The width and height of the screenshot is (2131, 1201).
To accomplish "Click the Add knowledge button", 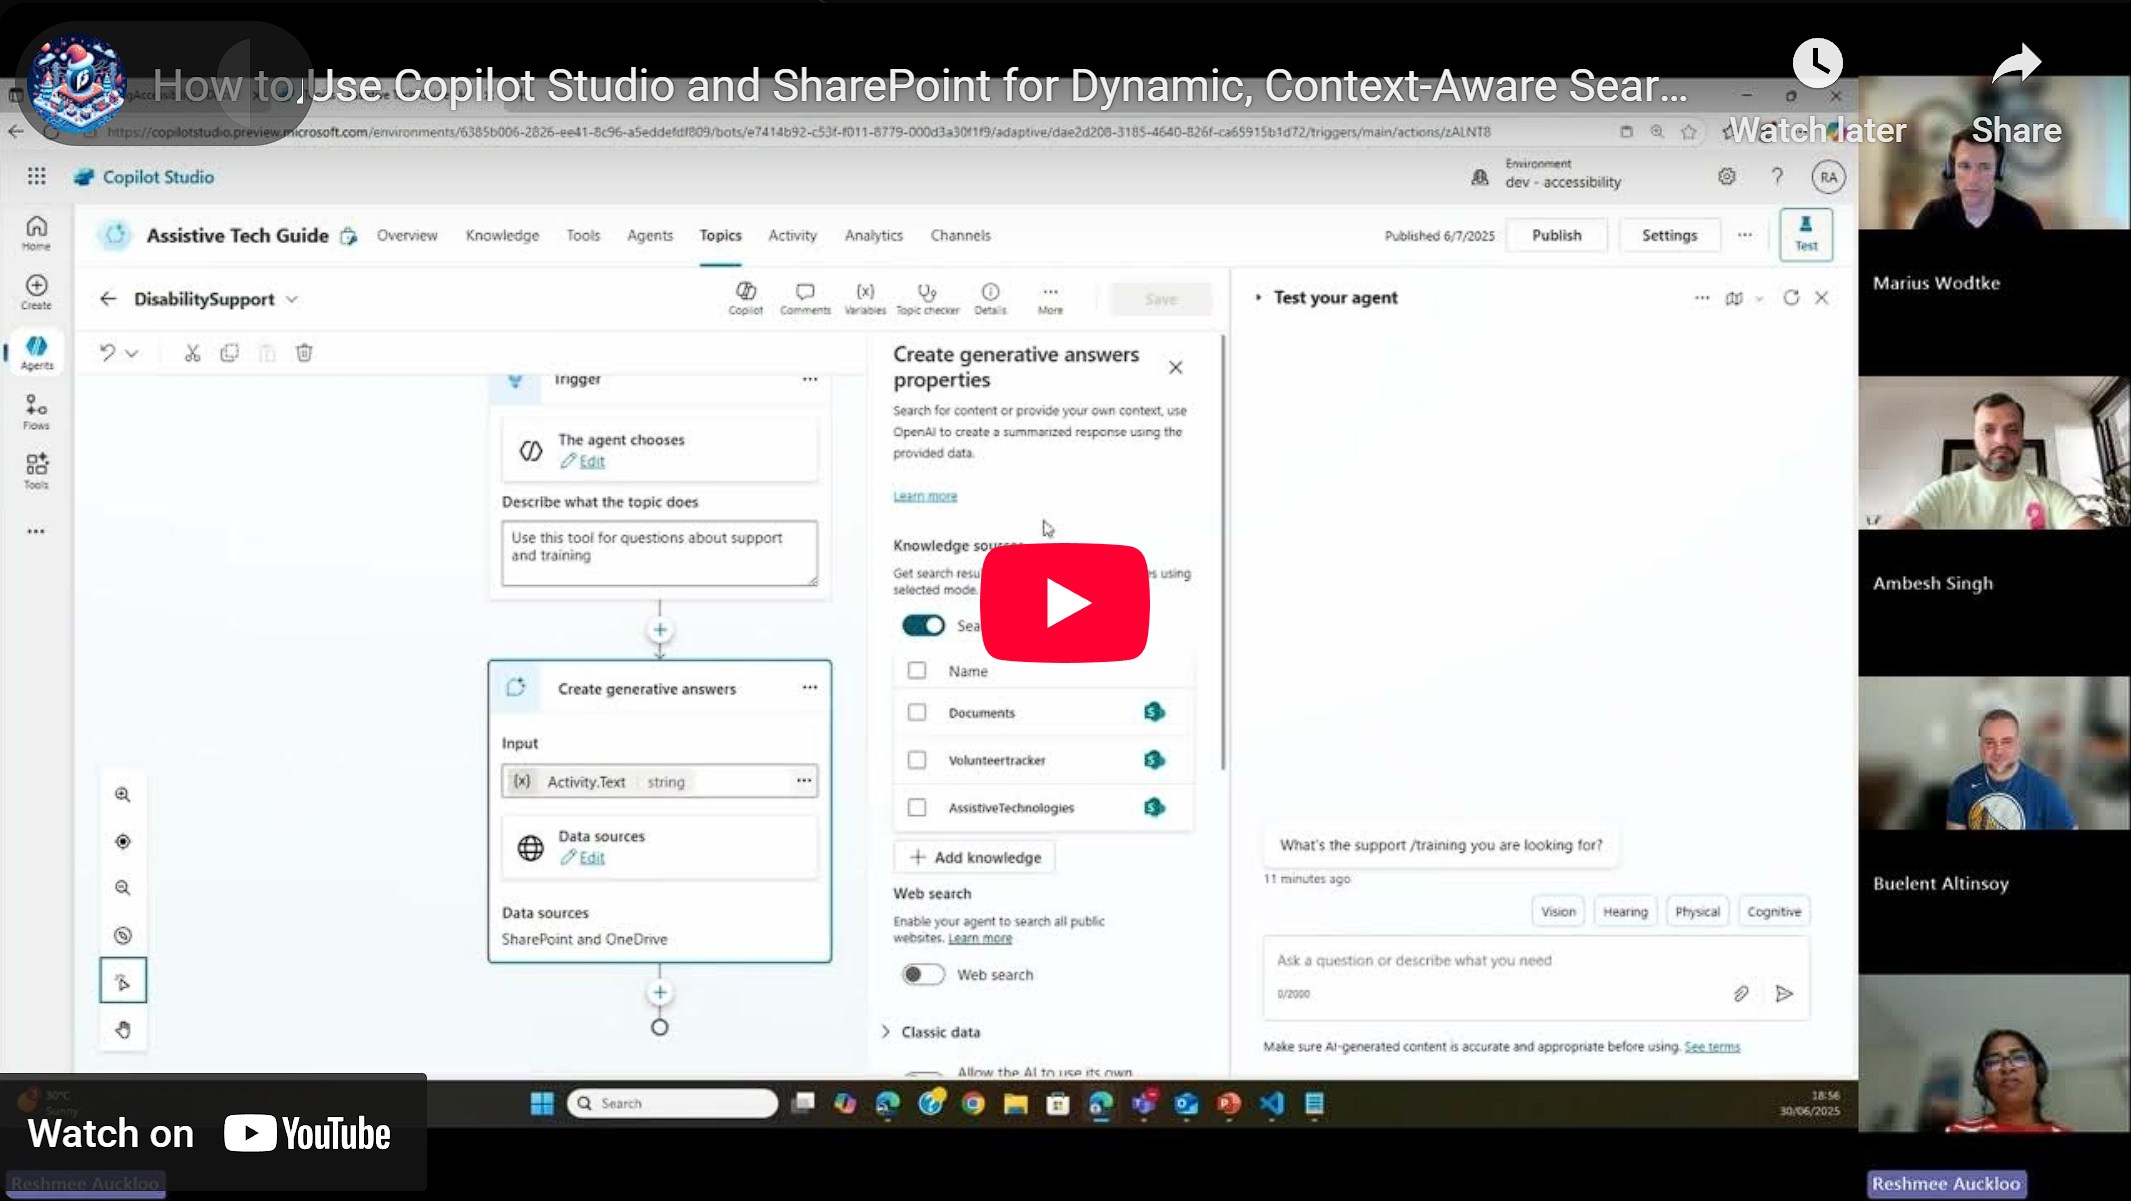I will [x=975, y=858].
